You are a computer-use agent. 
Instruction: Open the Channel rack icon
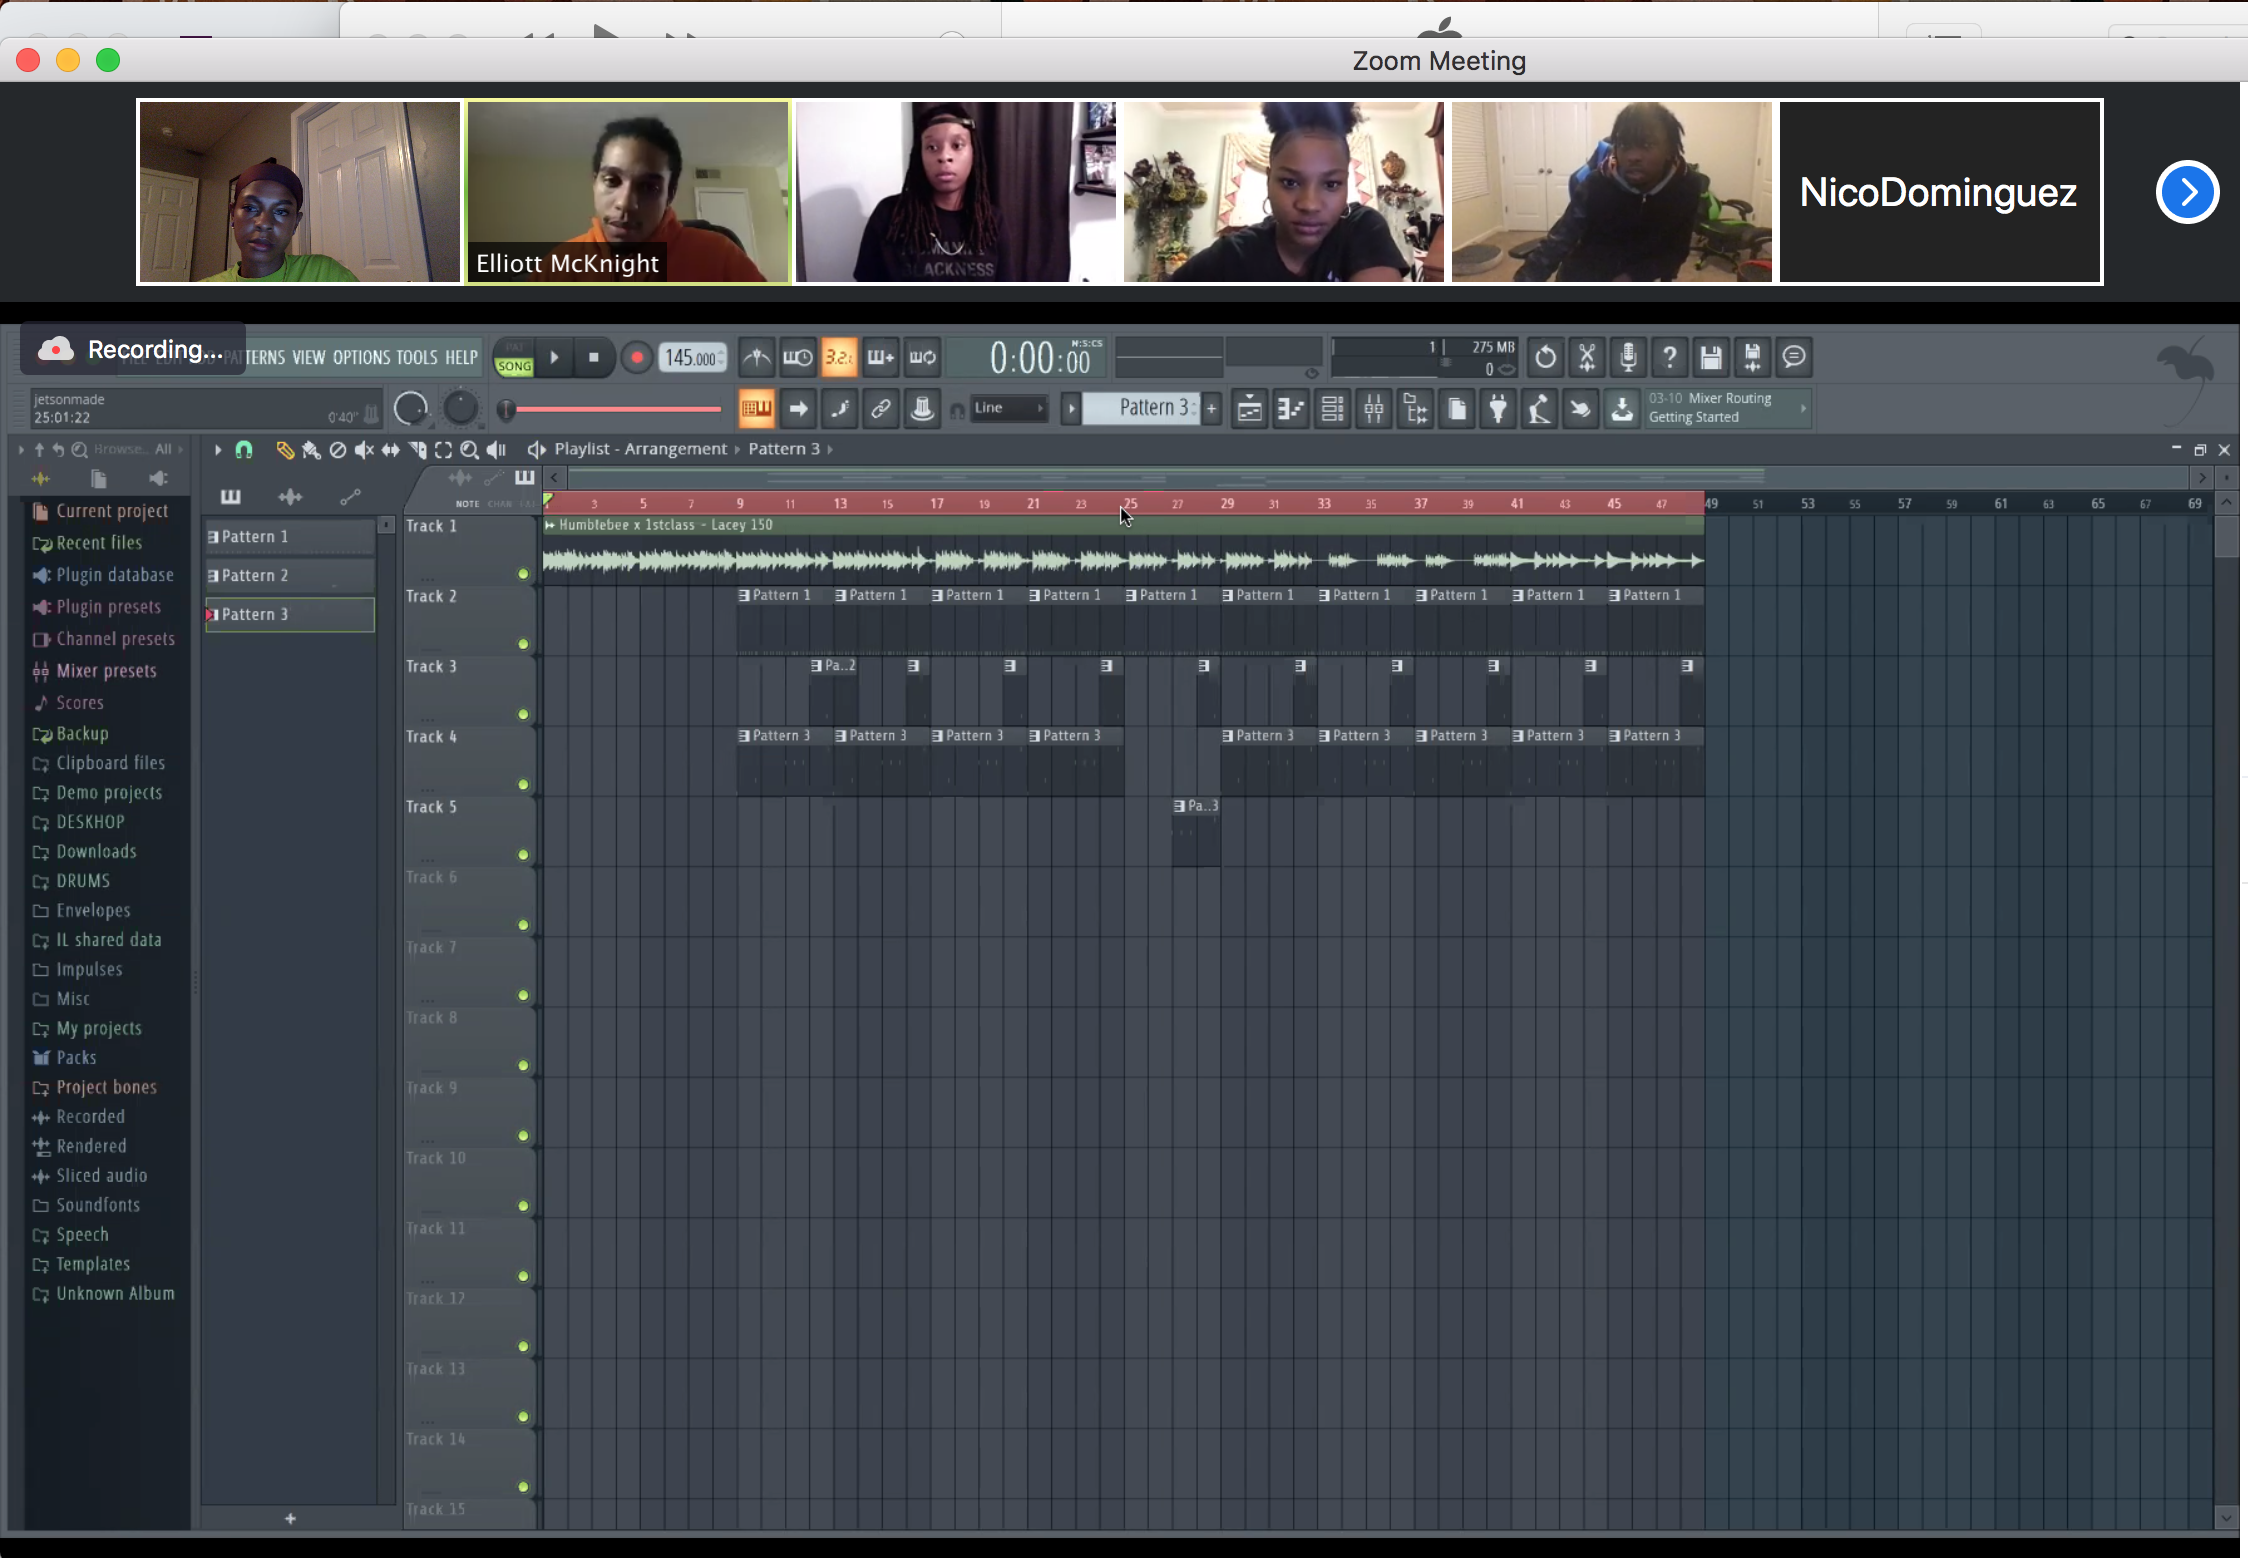[x=1332, y=408]
